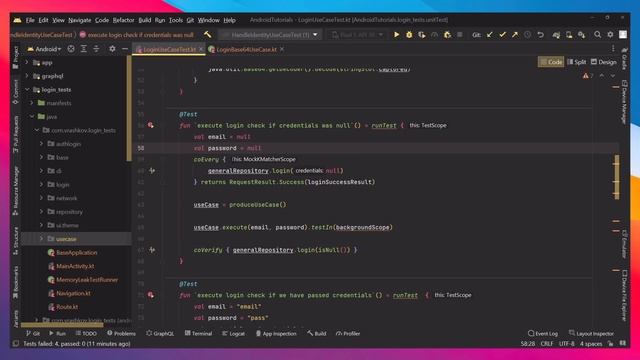Open the File menu

coord(30,20)
